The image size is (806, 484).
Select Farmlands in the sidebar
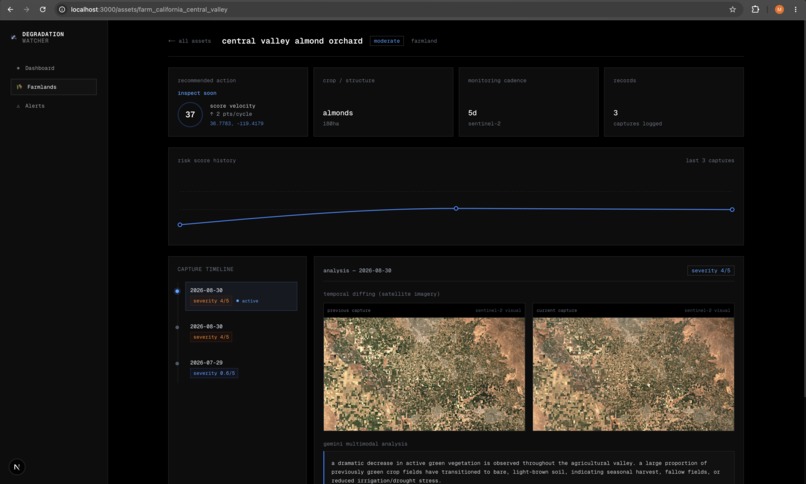click(x=53, y=87)
